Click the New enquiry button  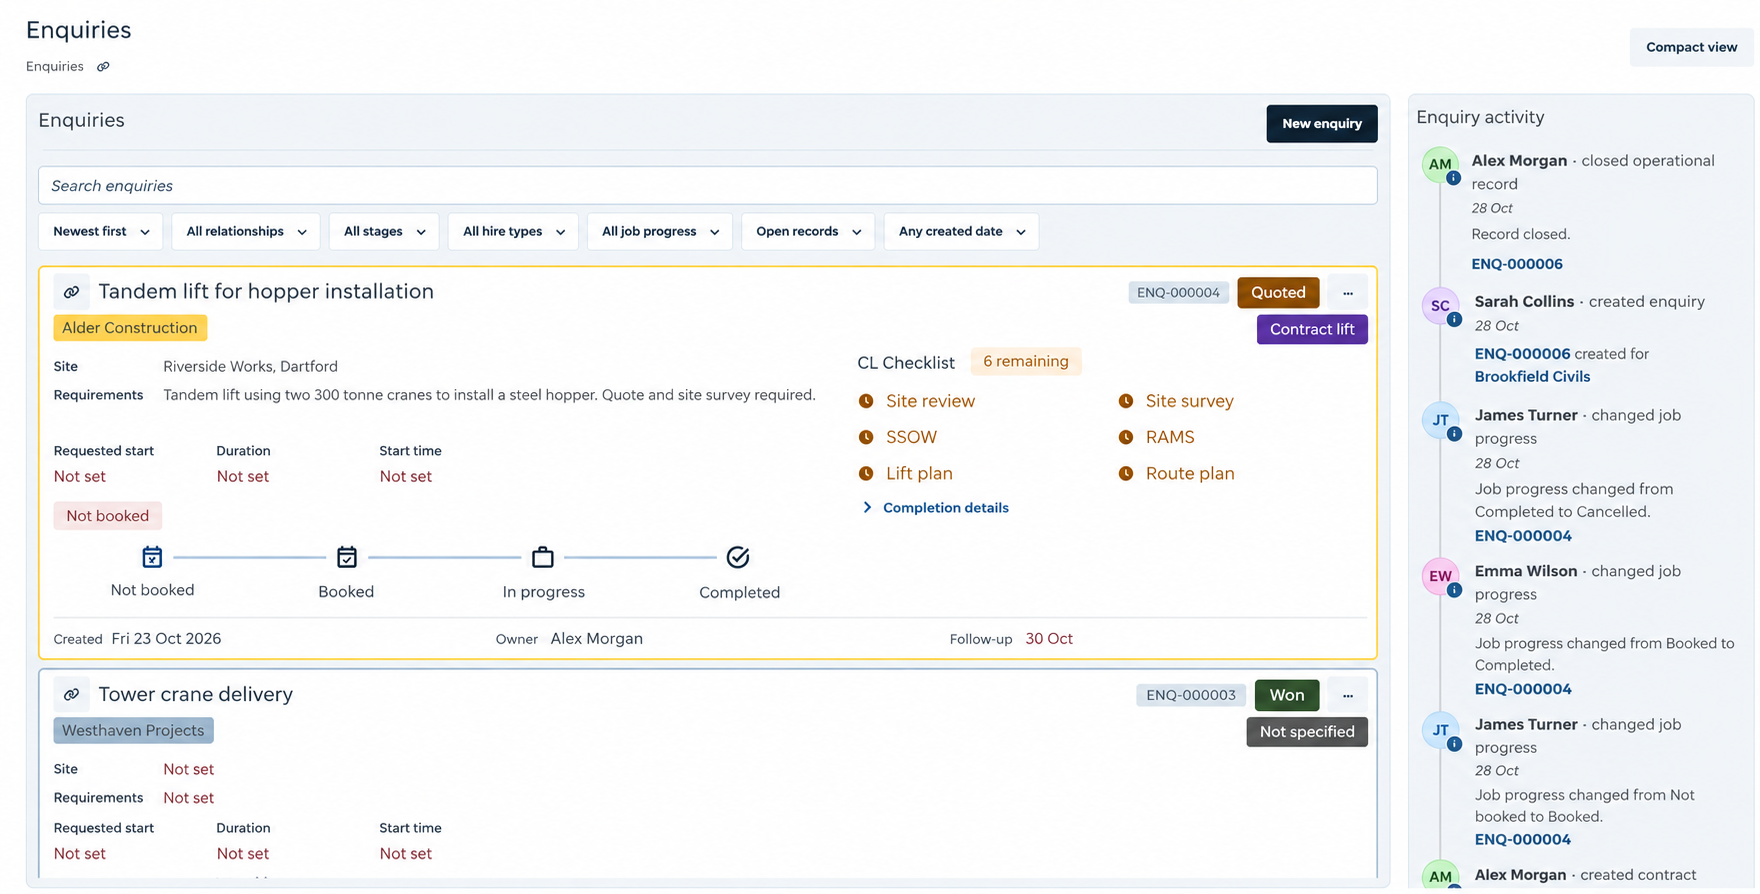1322,124
